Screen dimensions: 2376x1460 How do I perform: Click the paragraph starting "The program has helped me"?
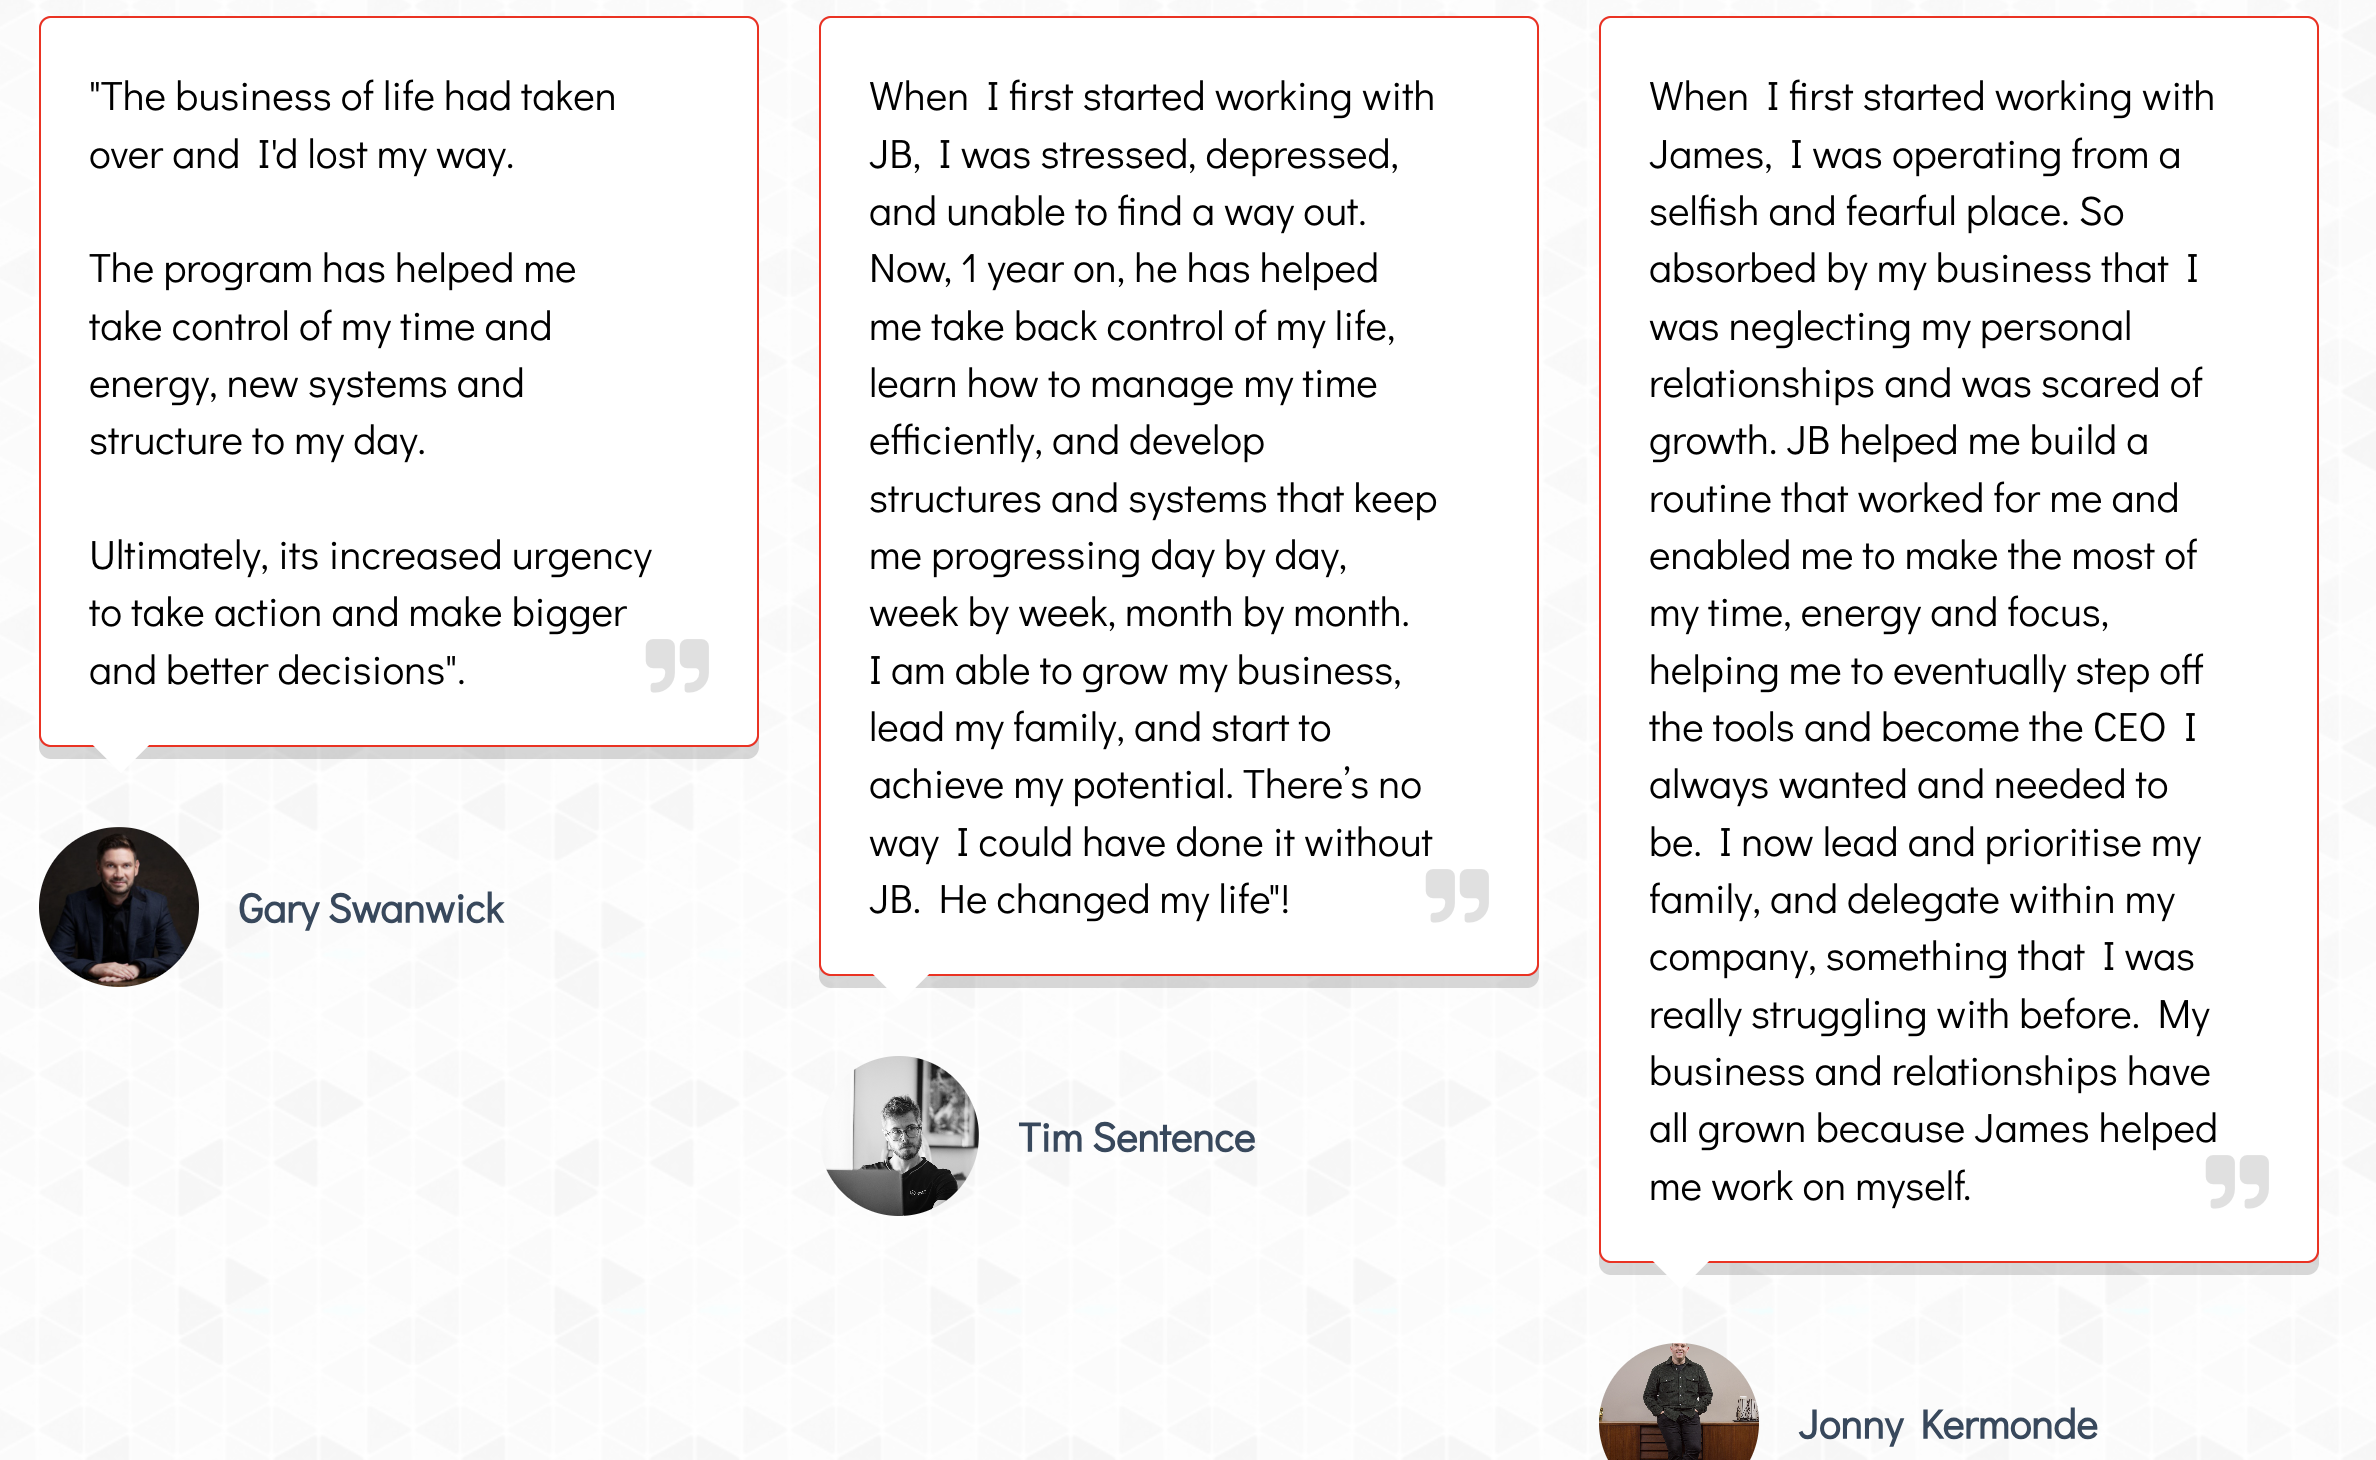point(332,355)
